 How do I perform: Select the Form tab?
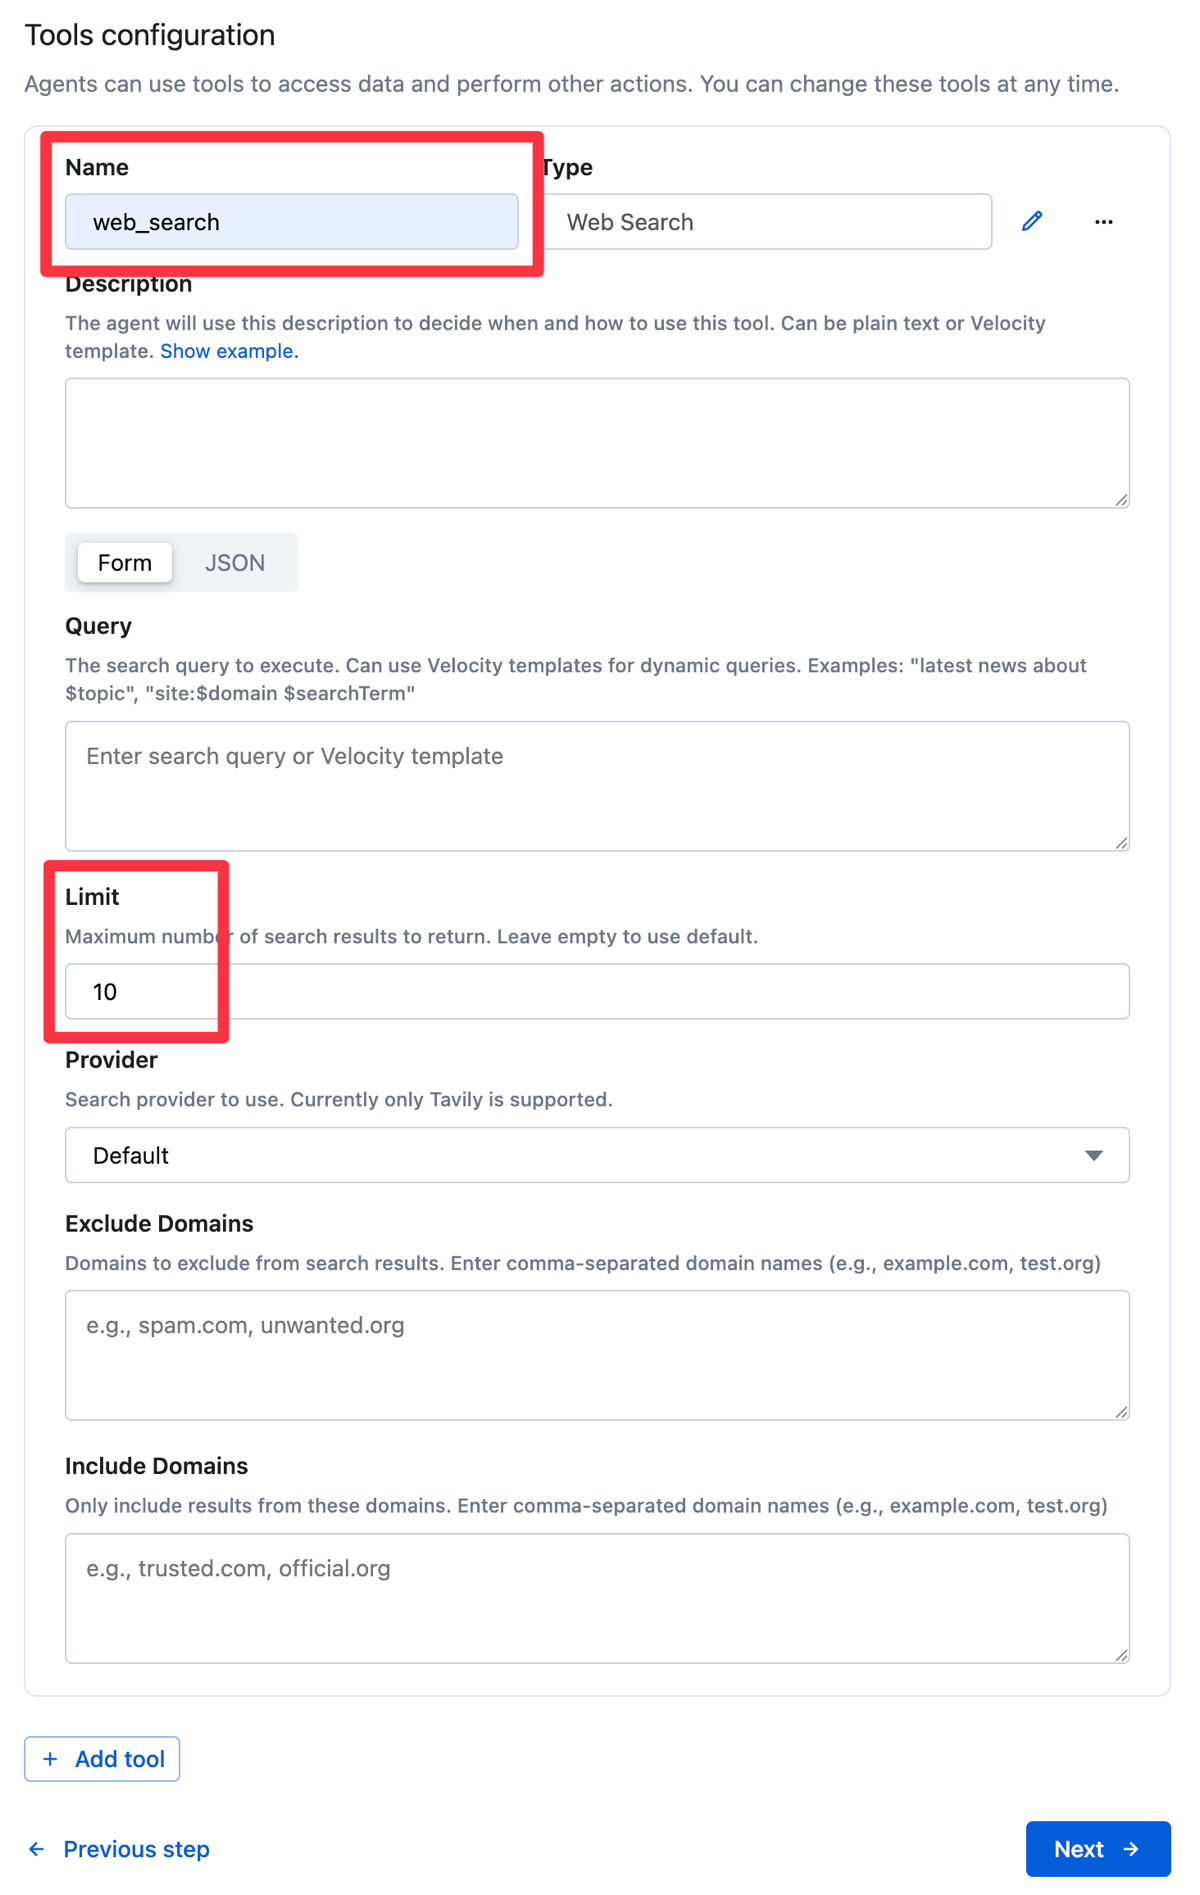click(123, 562)
